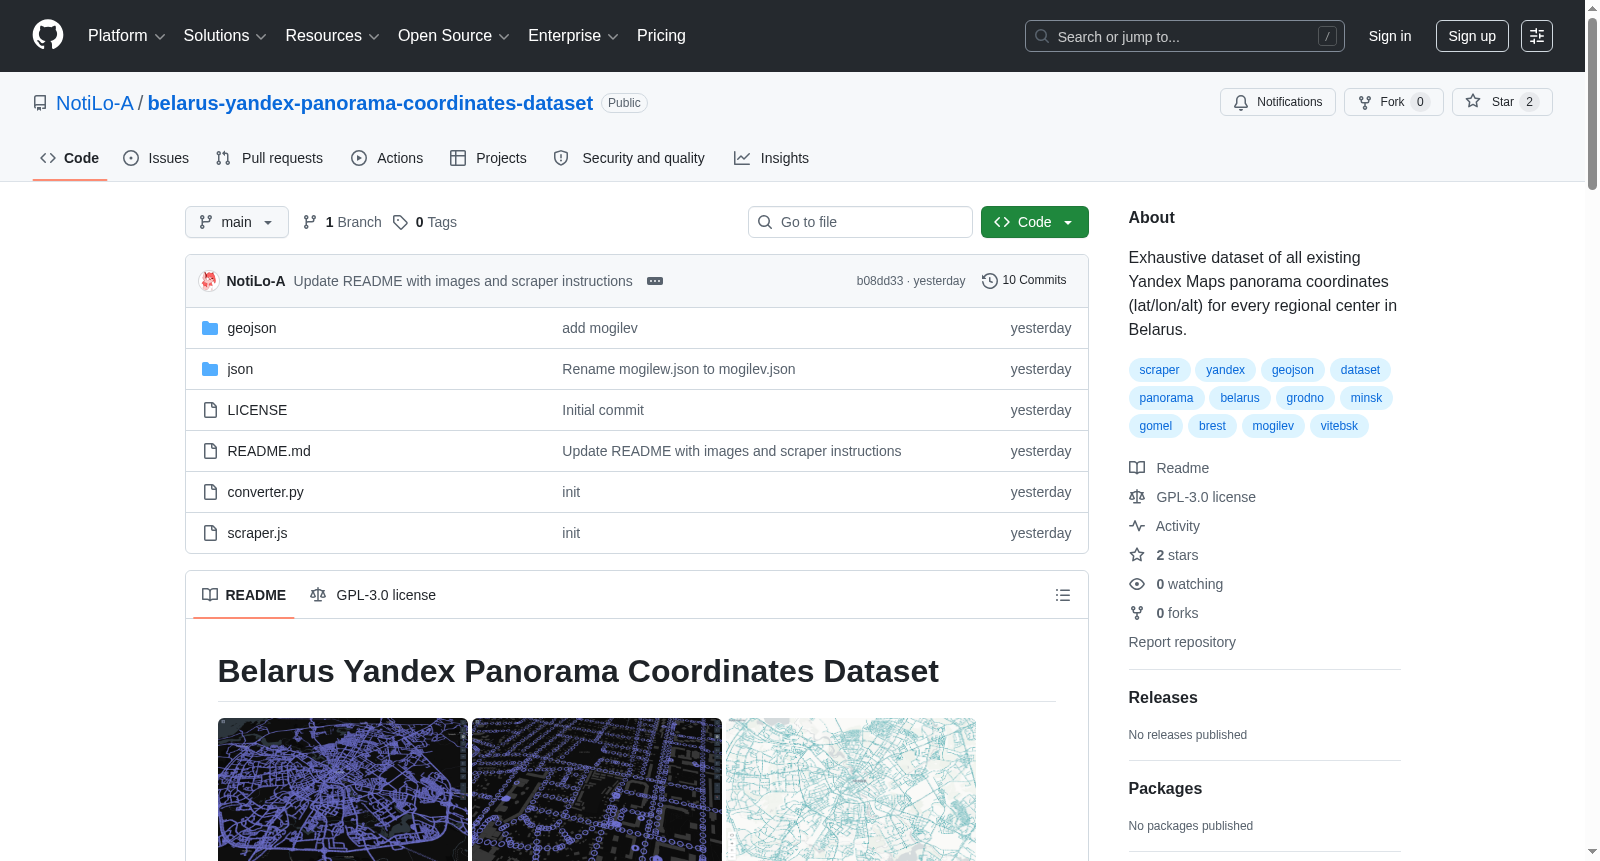Click the Sign in link
The width and height of the screenshot is (1600, 861).
click(1390, 36)
